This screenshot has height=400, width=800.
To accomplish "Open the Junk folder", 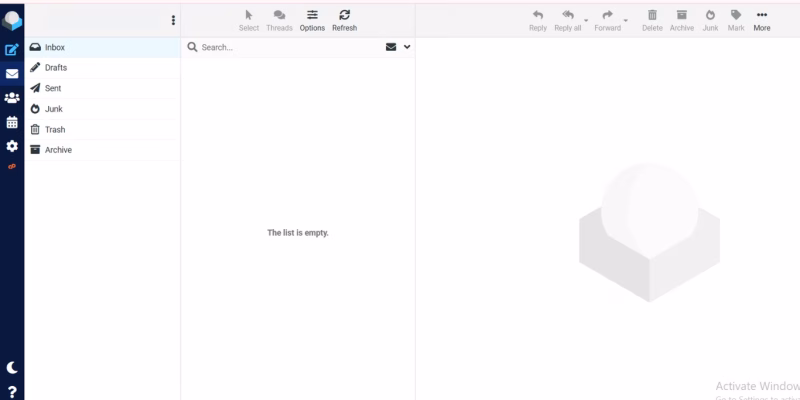I will tap(53, 109).
